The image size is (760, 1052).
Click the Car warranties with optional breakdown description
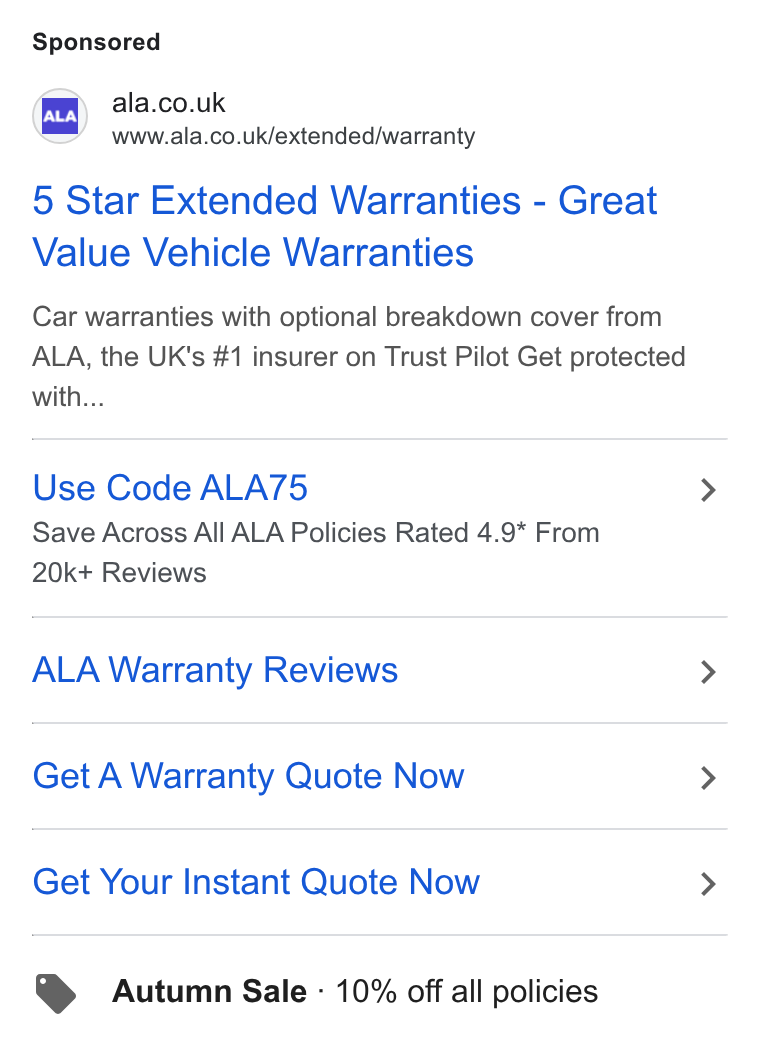(x=347, y=317)
